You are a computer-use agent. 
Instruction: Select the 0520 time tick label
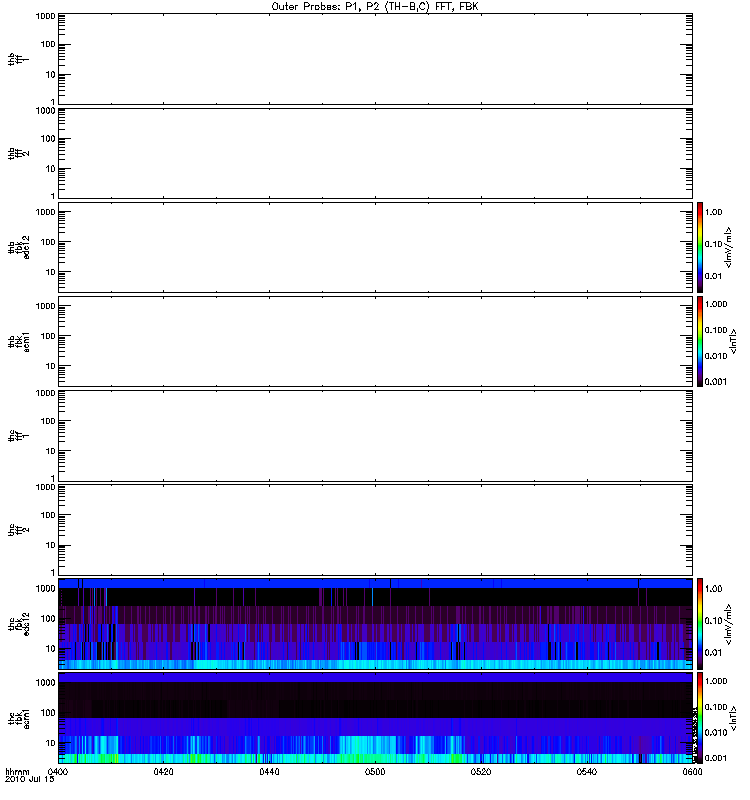(481, 772)
